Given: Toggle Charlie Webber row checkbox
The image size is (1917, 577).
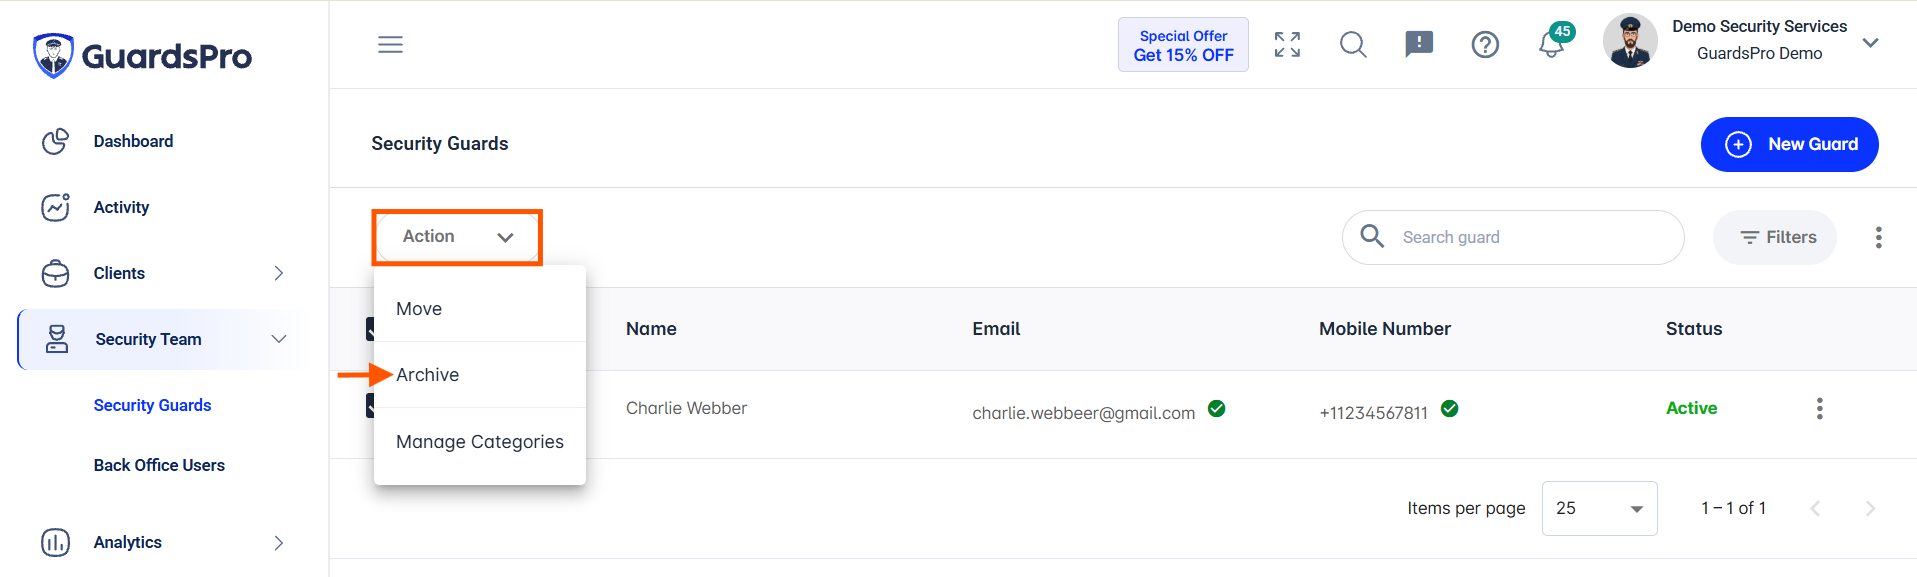Looking at the screenshot, I should point(370,405).
